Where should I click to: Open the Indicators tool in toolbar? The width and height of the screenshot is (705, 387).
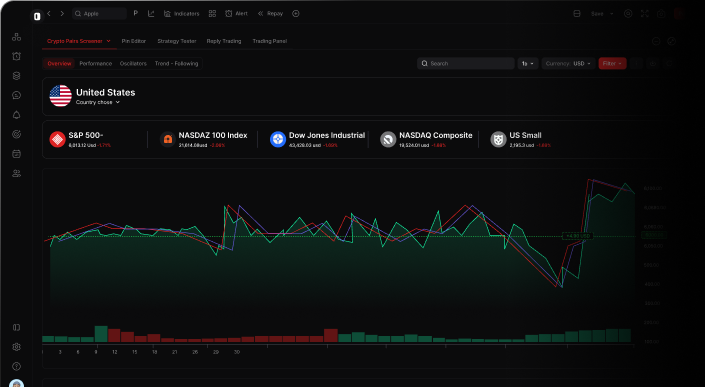181,13
